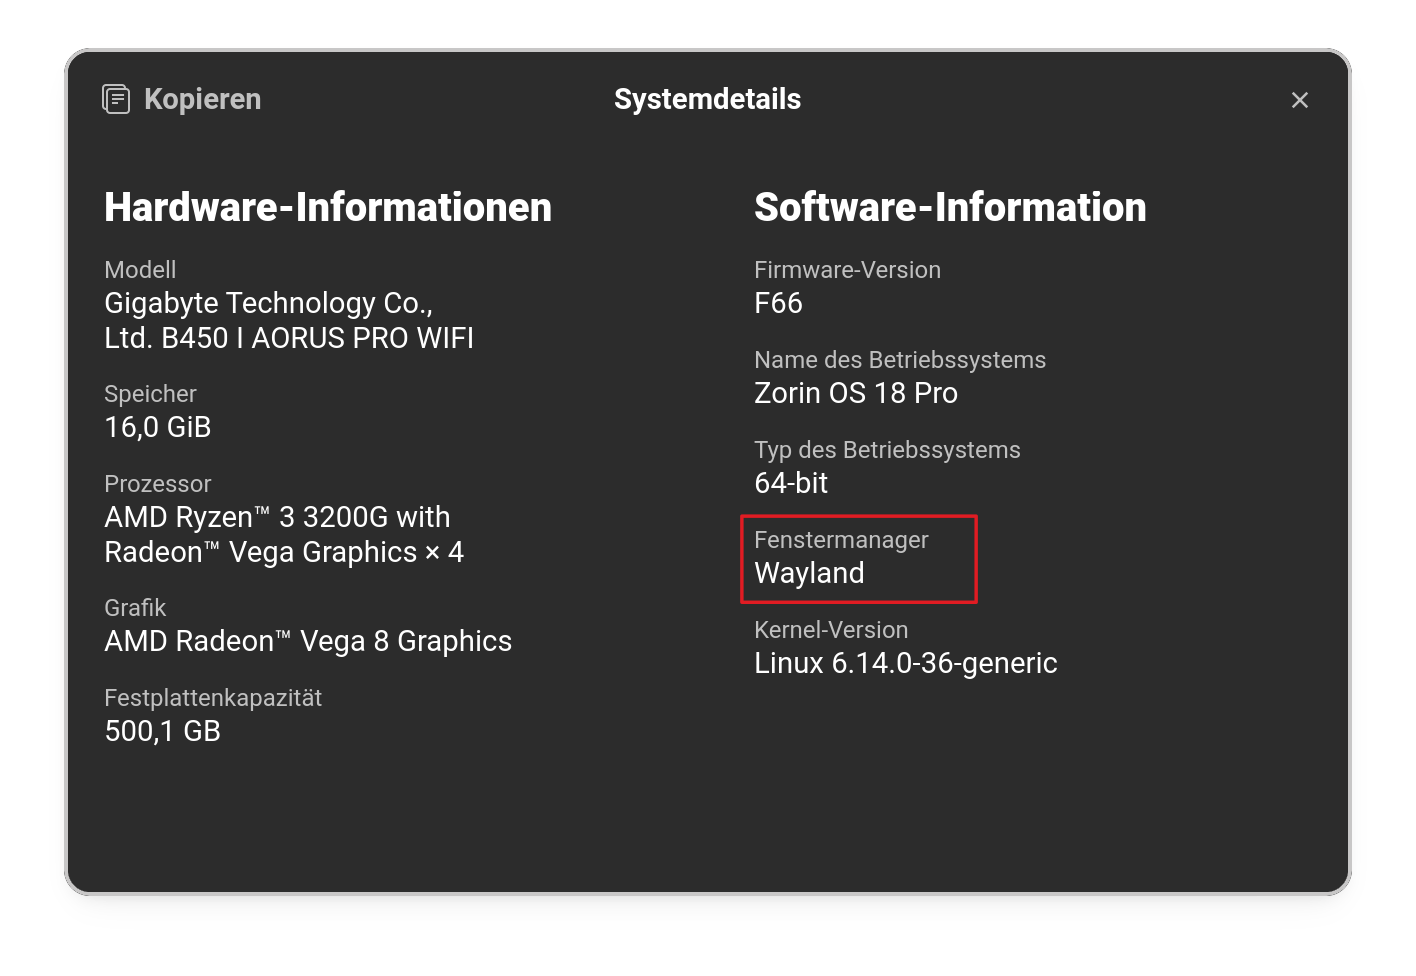
Task: Click the Systemdetails window title
Action: pyautogui.click(x=707, y=99)
